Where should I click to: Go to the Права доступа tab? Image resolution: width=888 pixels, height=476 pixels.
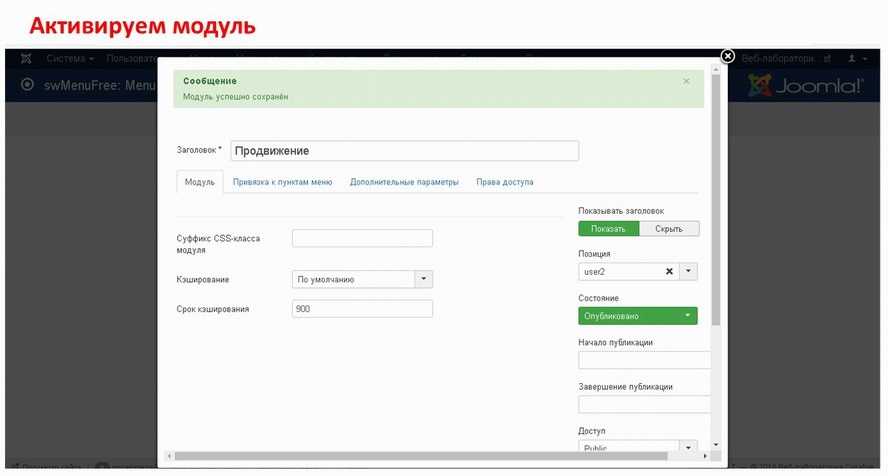[504, 182]
